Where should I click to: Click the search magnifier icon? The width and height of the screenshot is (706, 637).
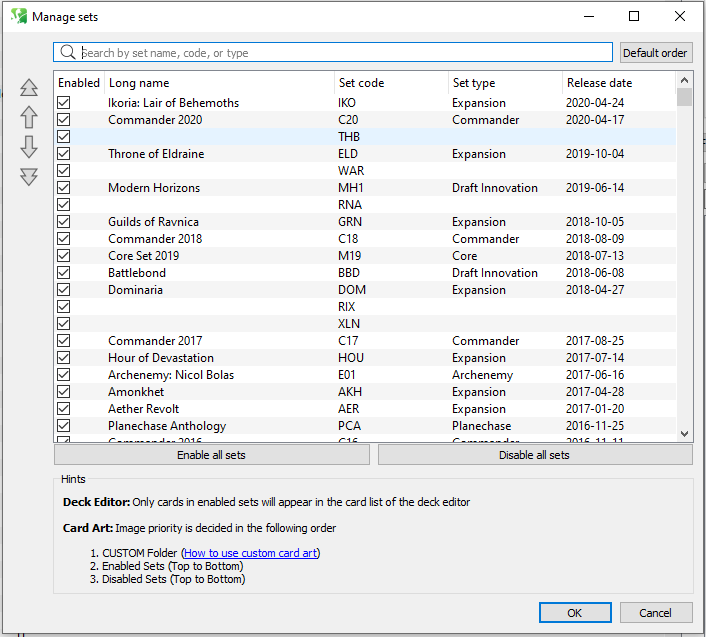coord(68,52)
